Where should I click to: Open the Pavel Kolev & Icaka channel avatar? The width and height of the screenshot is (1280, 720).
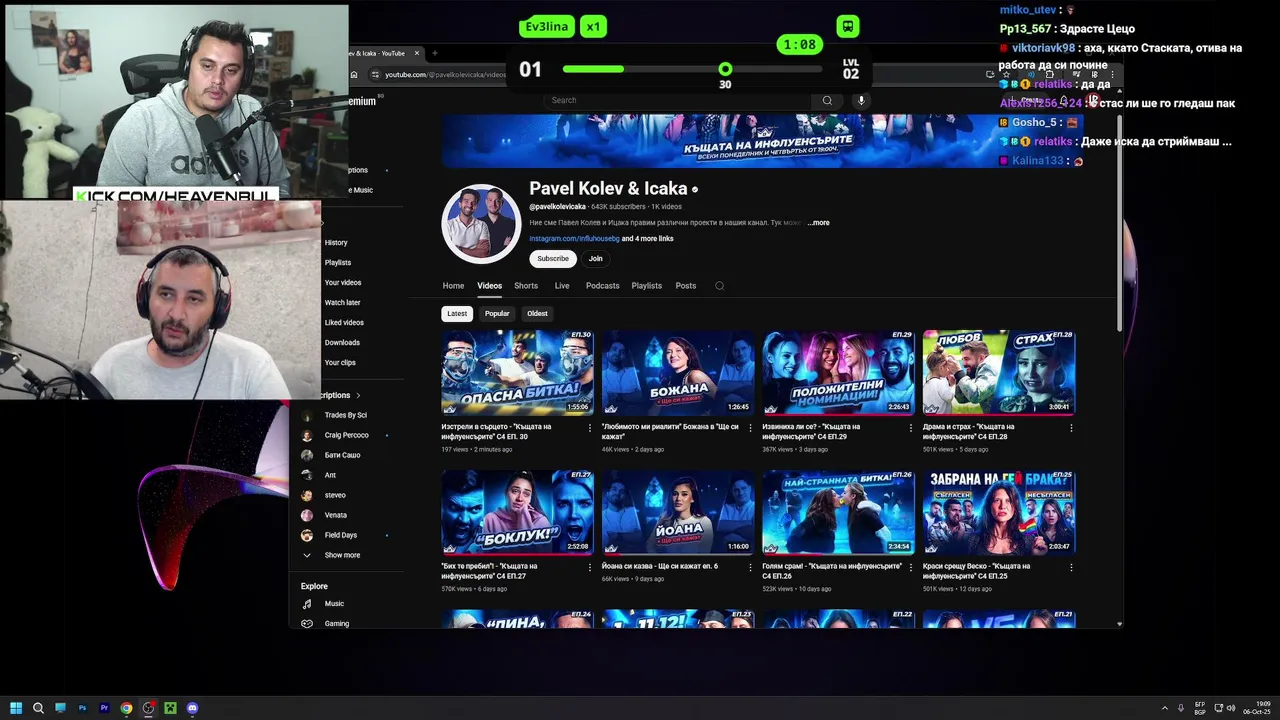(x=481, y=223)
